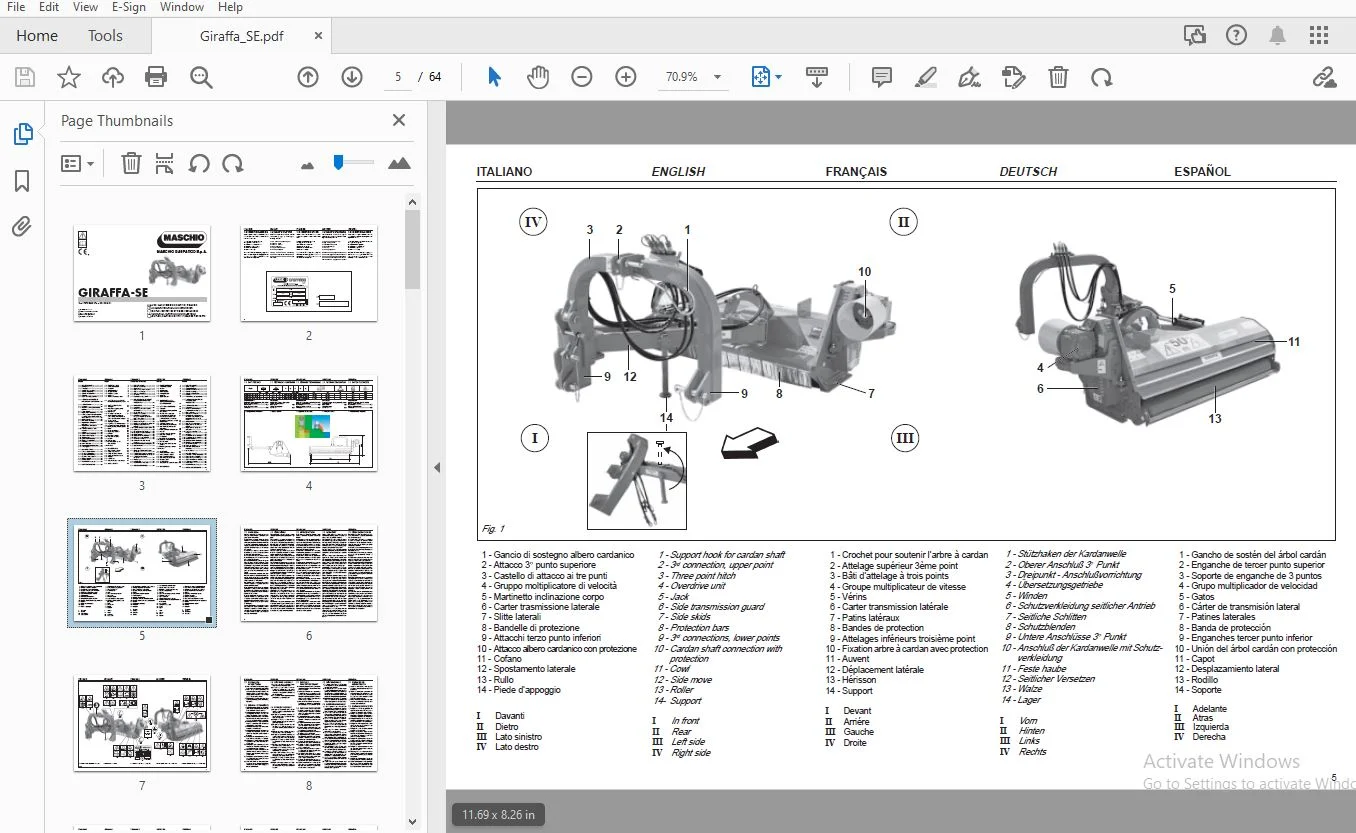Click the page break extract icon in thumbnails panel
The width and height of the screenshot is (1356, 833).
tap(165, 163)
